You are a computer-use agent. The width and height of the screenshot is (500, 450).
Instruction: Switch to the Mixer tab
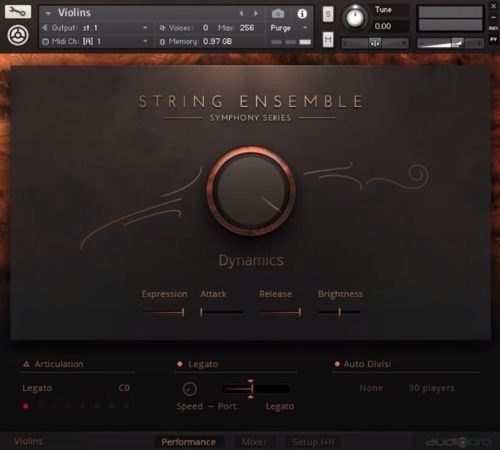(x=254, y=442)
